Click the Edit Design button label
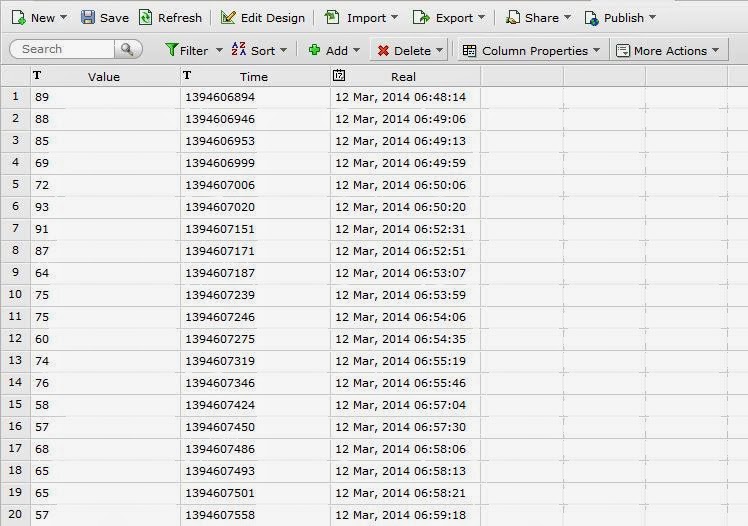Viewport: 748px width, 526px height. [273, 18]
